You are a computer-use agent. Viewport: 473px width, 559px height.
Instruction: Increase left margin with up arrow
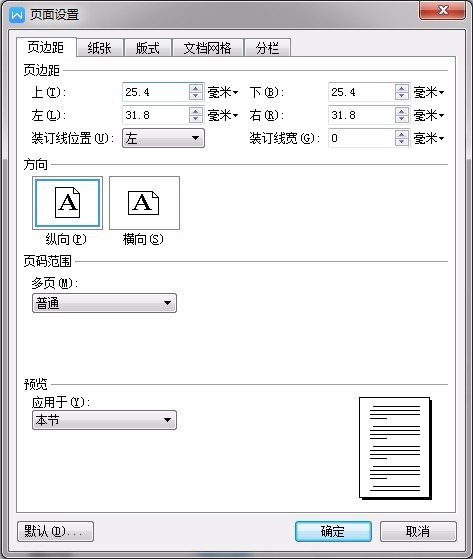[x=195, y=111]
